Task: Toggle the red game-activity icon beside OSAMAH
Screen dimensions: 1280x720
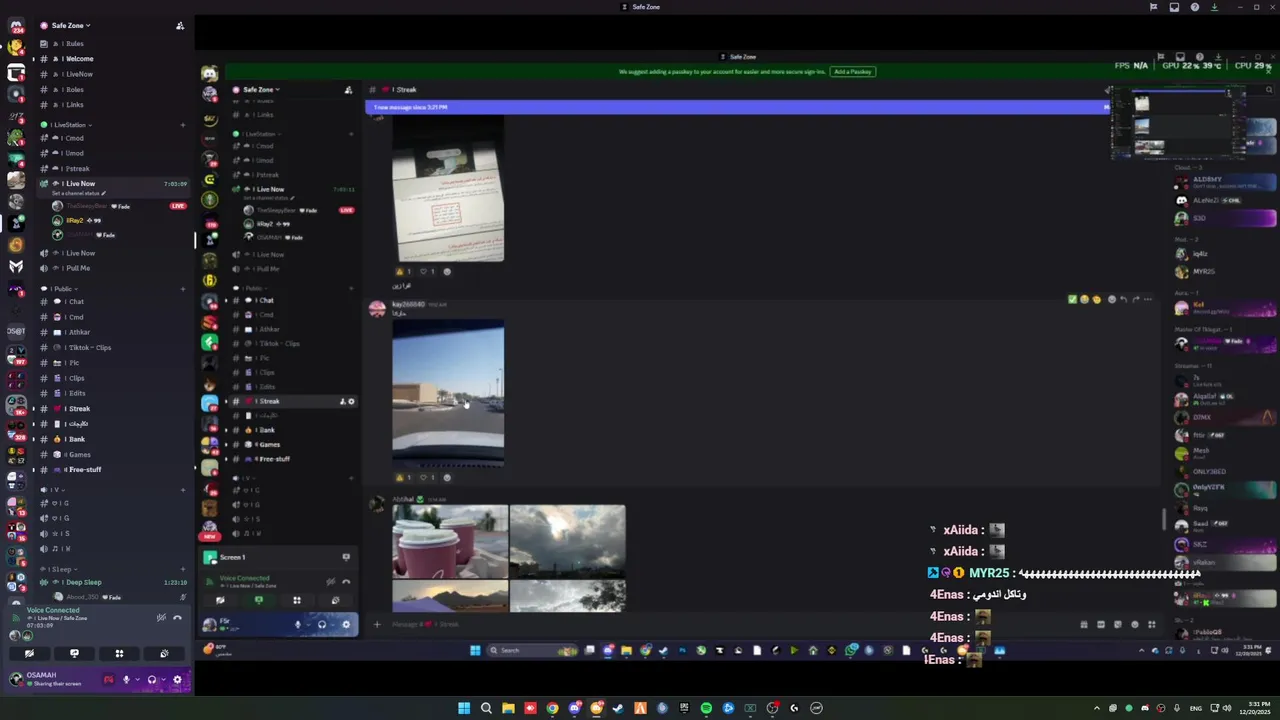Action: [108, 680]
